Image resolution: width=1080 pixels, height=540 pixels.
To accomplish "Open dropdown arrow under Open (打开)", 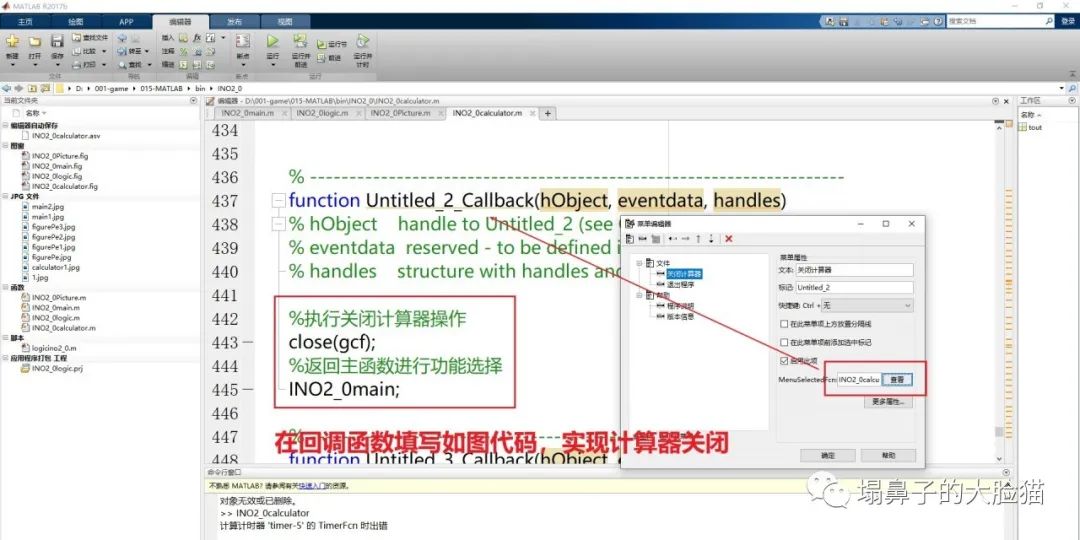I will coord(34,65).
